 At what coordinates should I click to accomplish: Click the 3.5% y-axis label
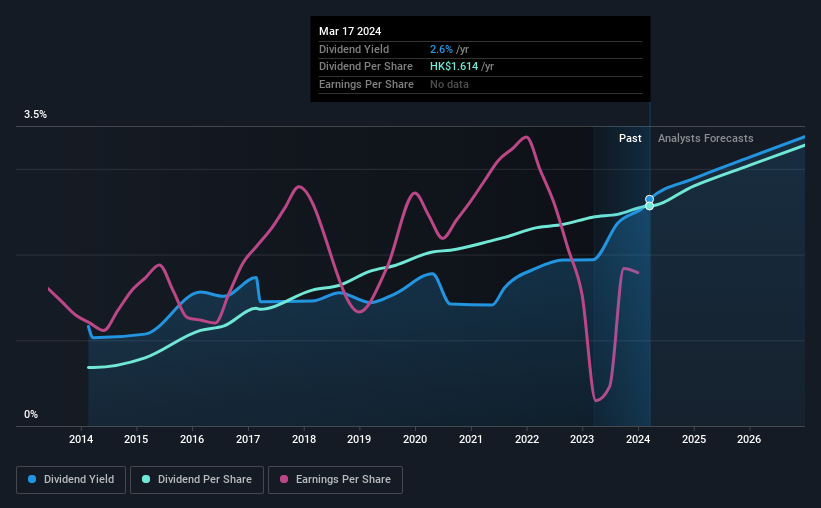pos(35,115)
